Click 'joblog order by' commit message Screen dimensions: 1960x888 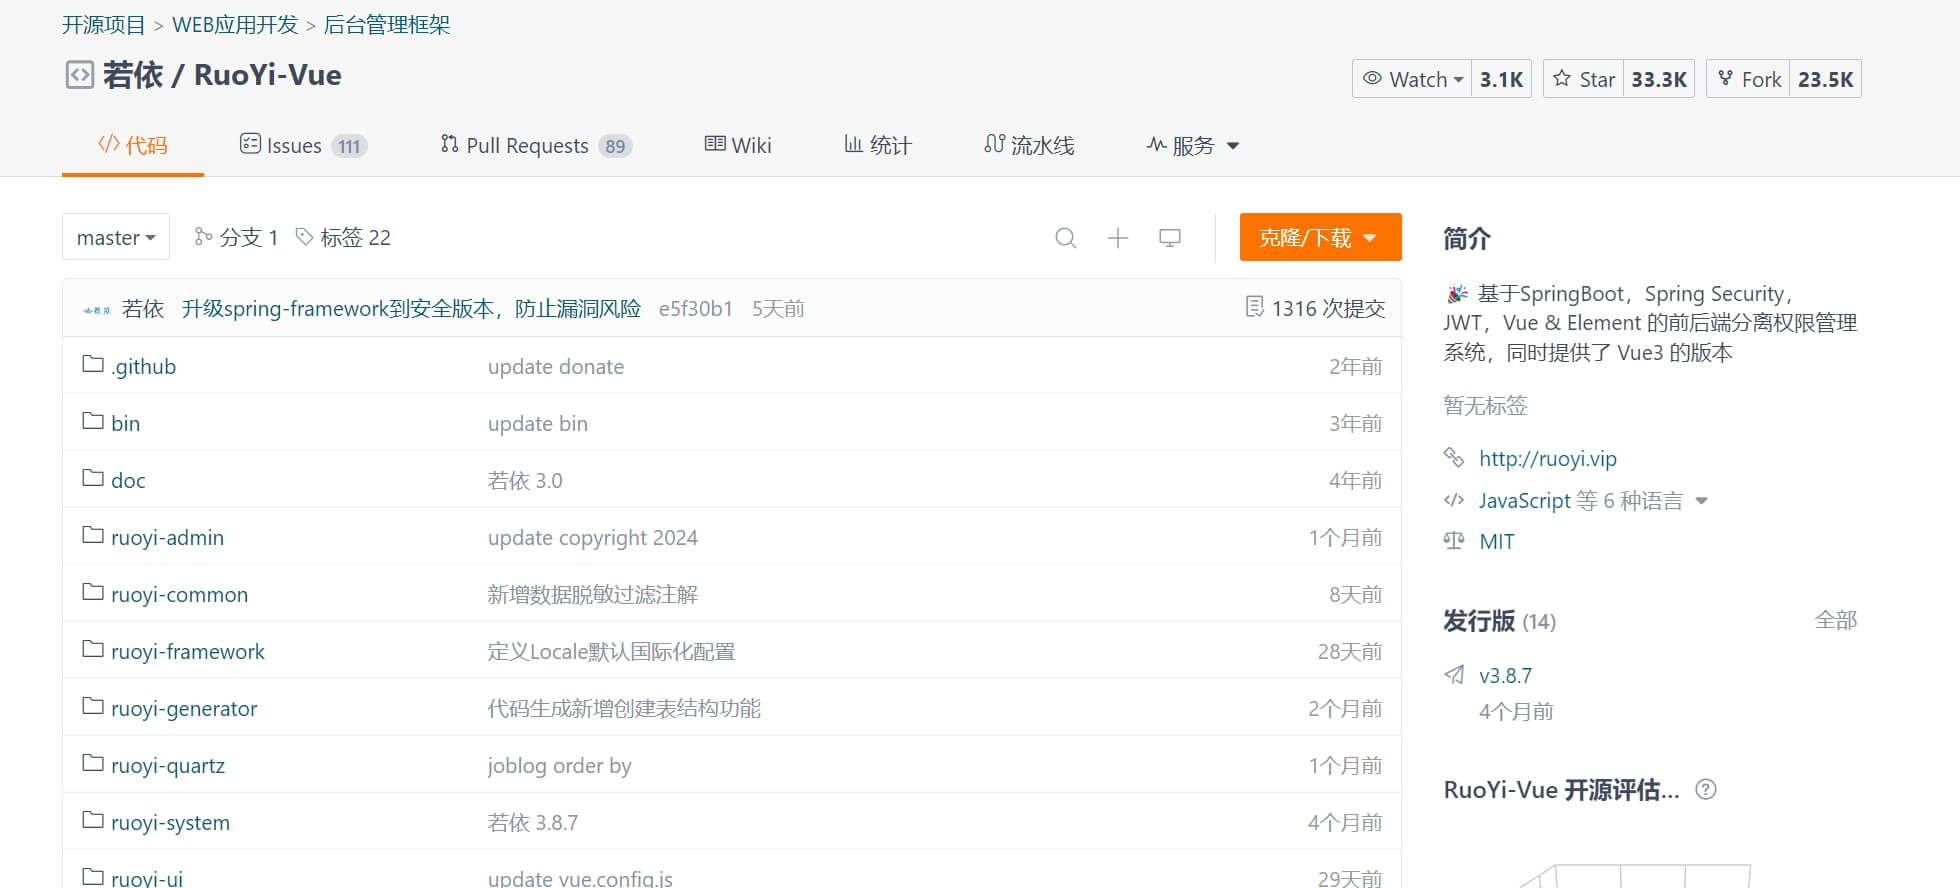560,766
